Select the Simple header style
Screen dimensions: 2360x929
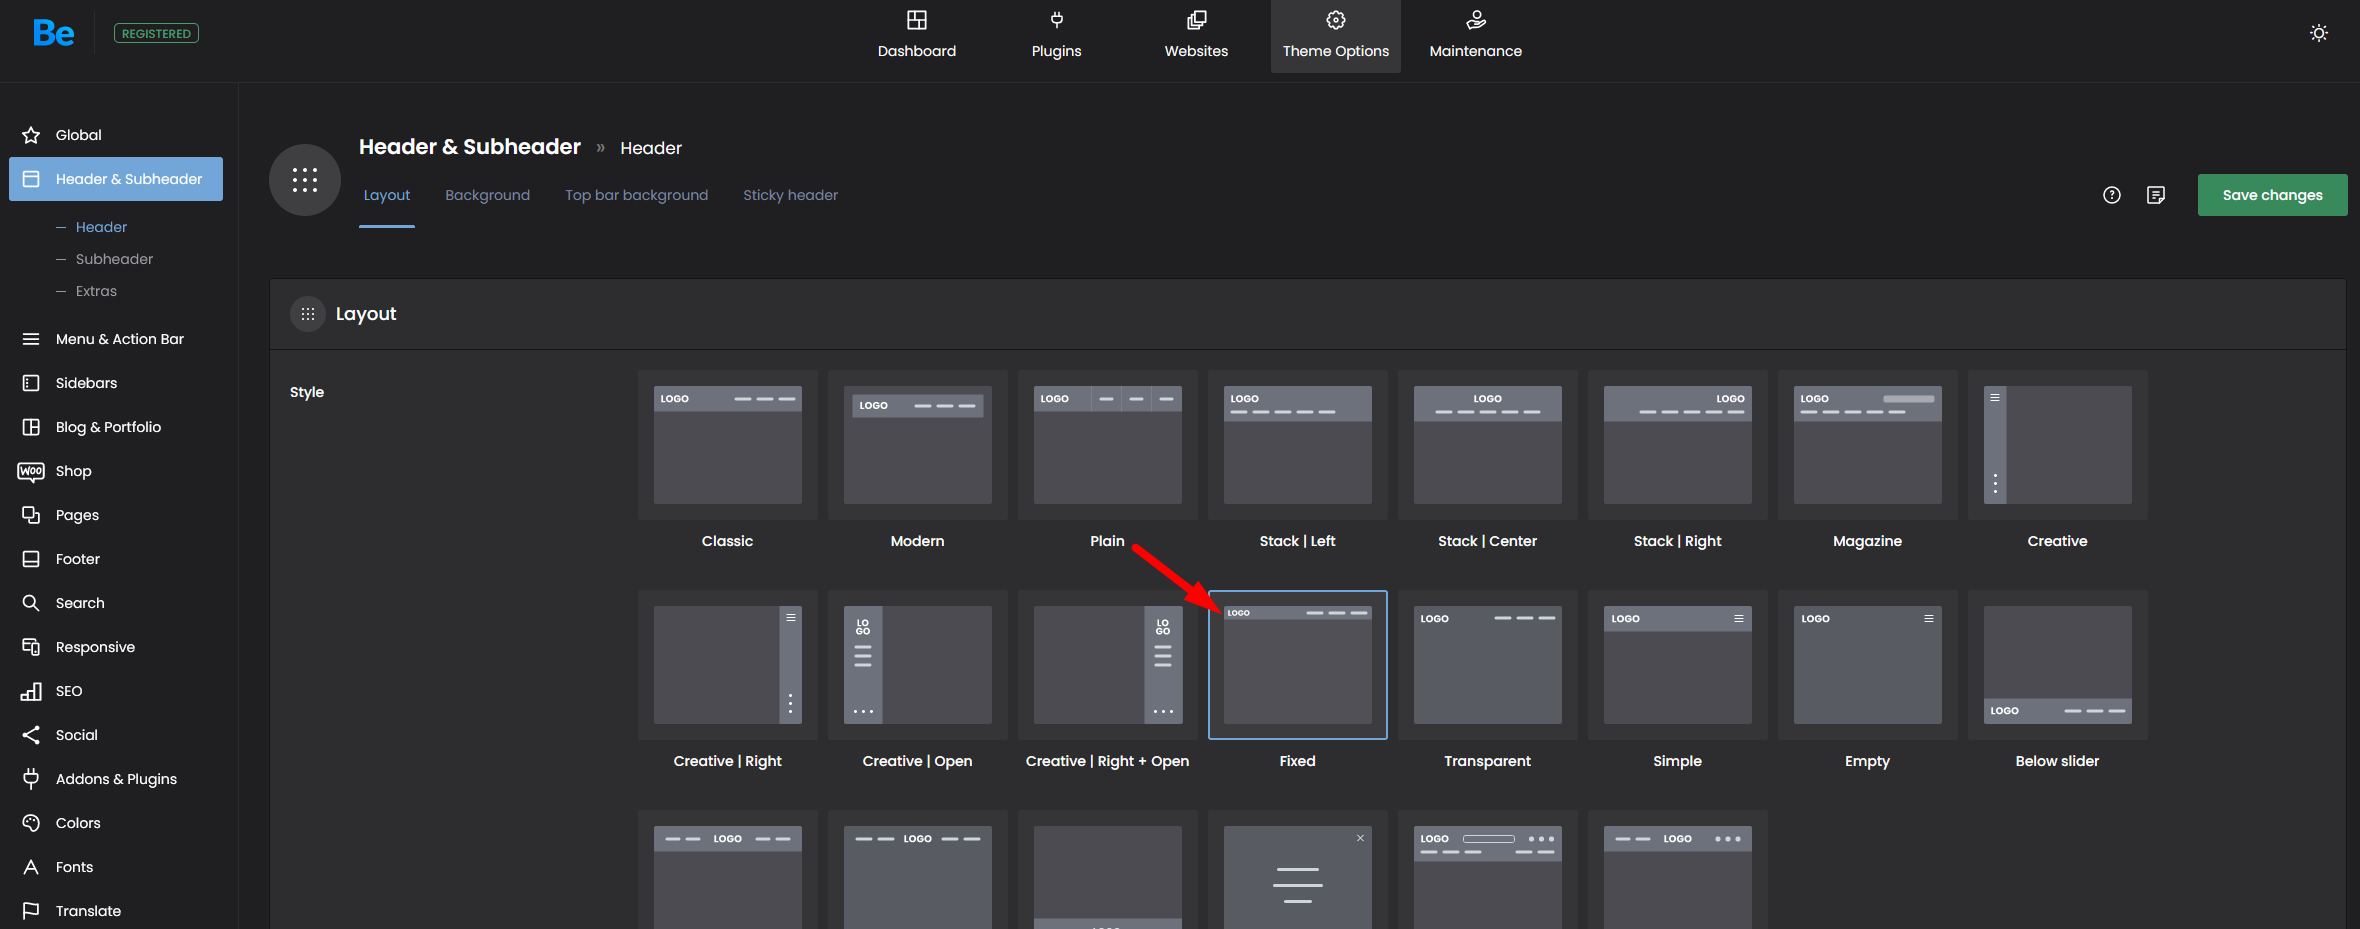coord(1678,665)
